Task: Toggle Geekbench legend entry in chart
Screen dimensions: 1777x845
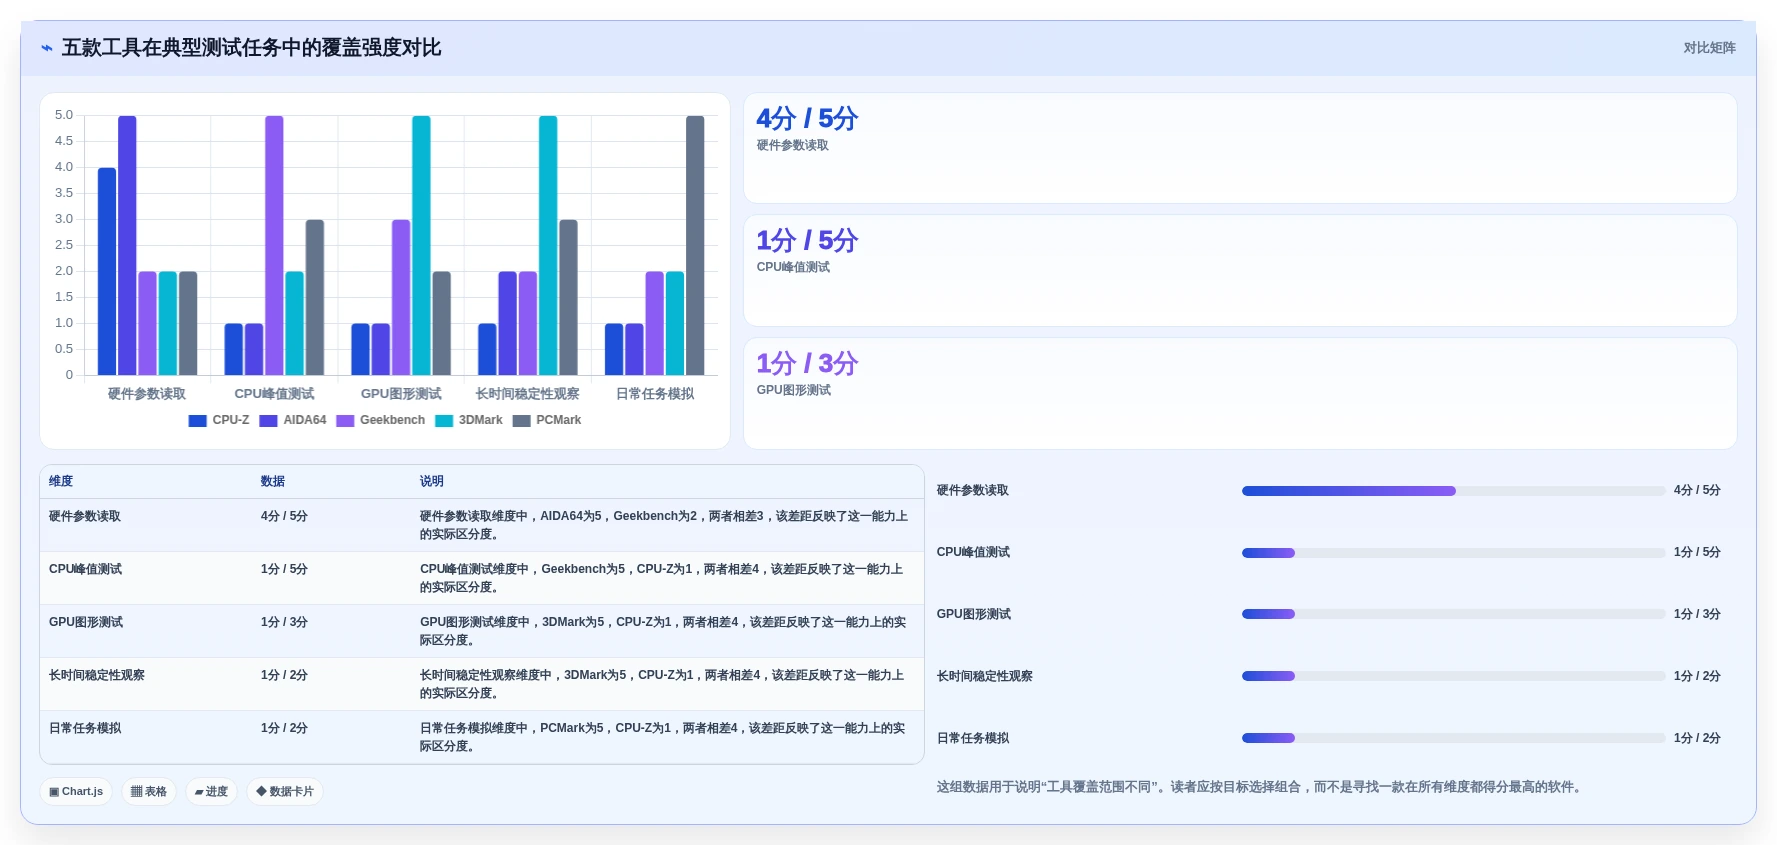Action: click(x=381, y=421)
